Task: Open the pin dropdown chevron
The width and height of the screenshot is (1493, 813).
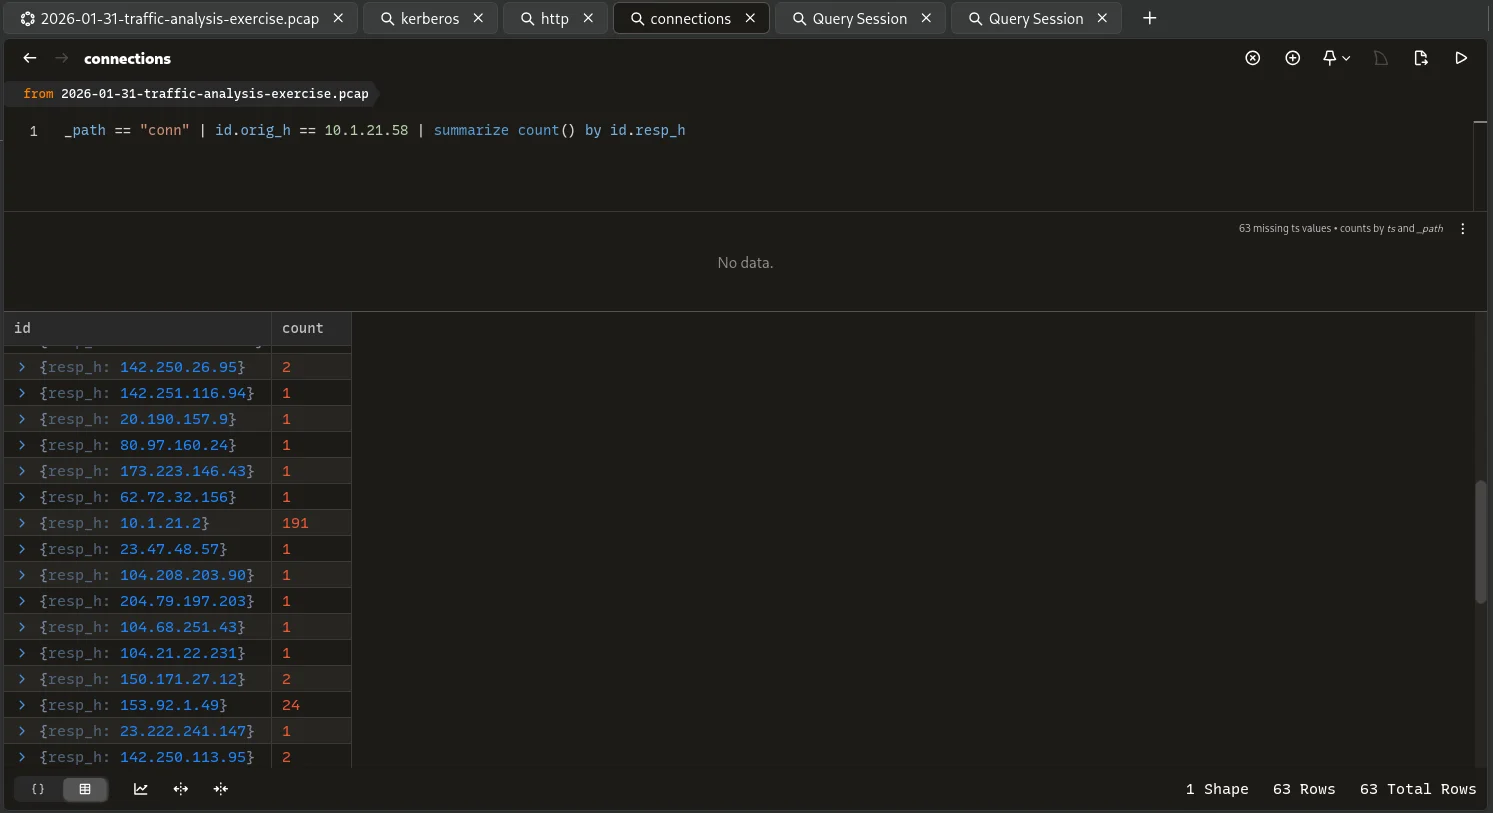Action: tap(1346, 59)
